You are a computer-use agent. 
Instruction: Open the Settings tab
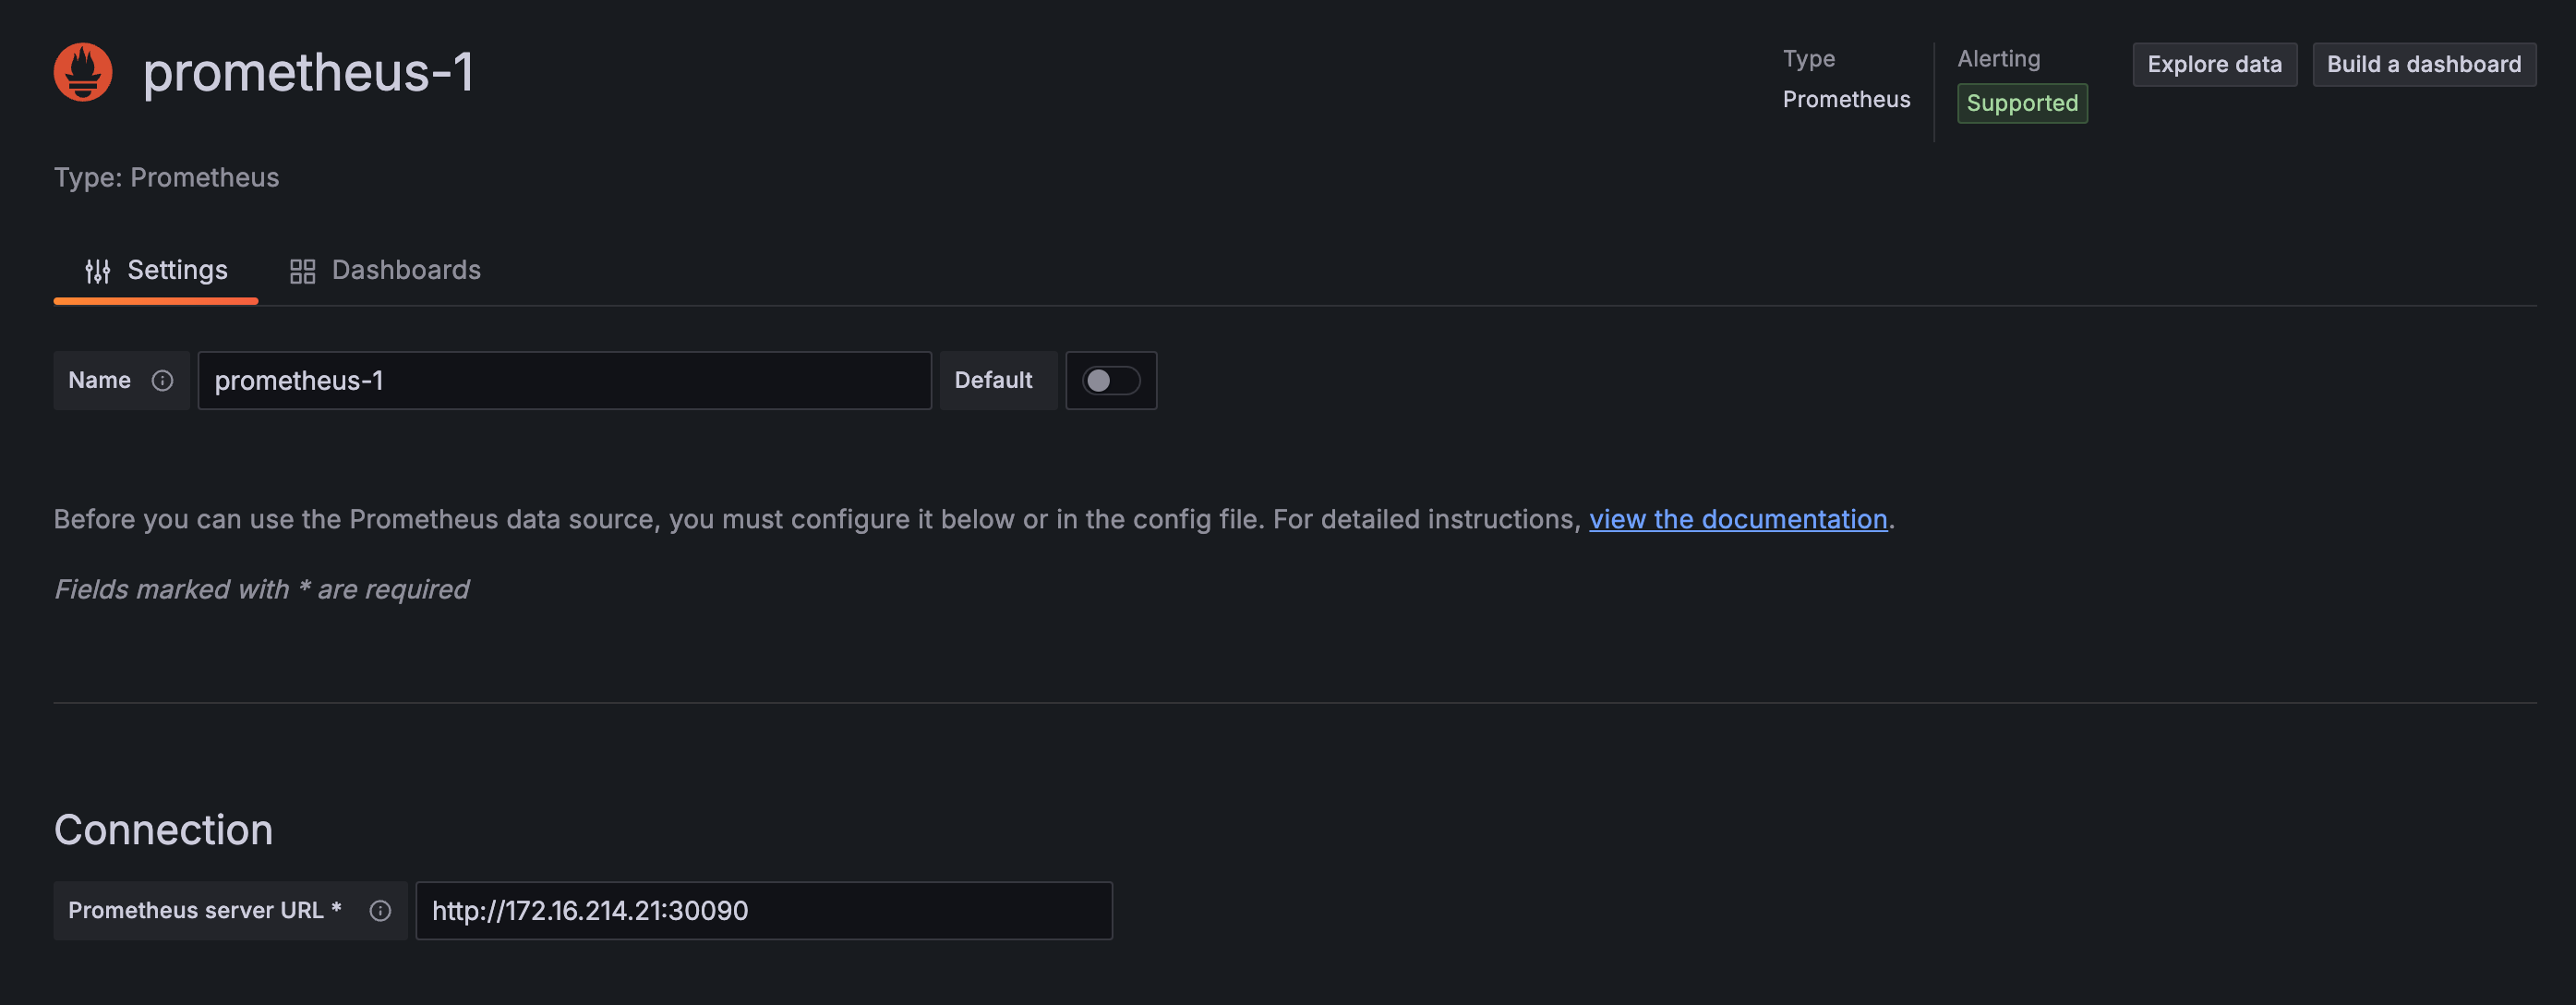[x=156, y=270]
